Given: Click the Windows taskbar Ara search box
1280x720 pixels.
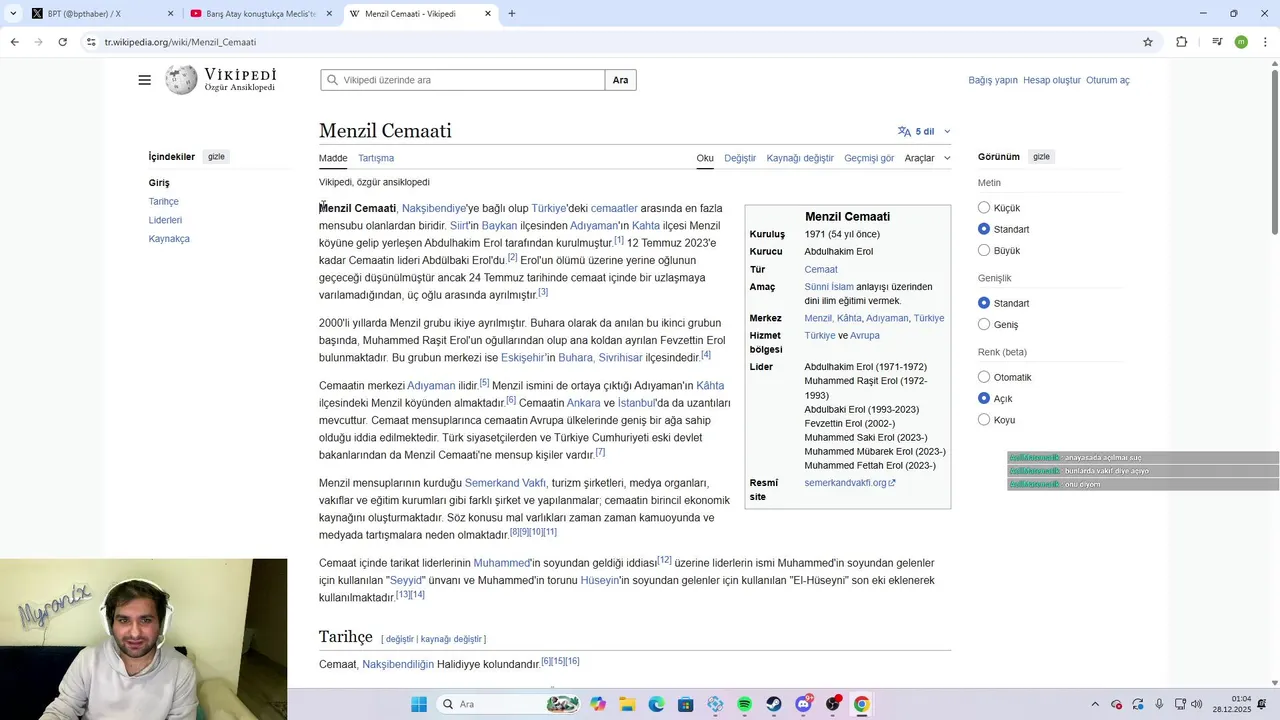Looking at the screenshot, I should 510,704.
